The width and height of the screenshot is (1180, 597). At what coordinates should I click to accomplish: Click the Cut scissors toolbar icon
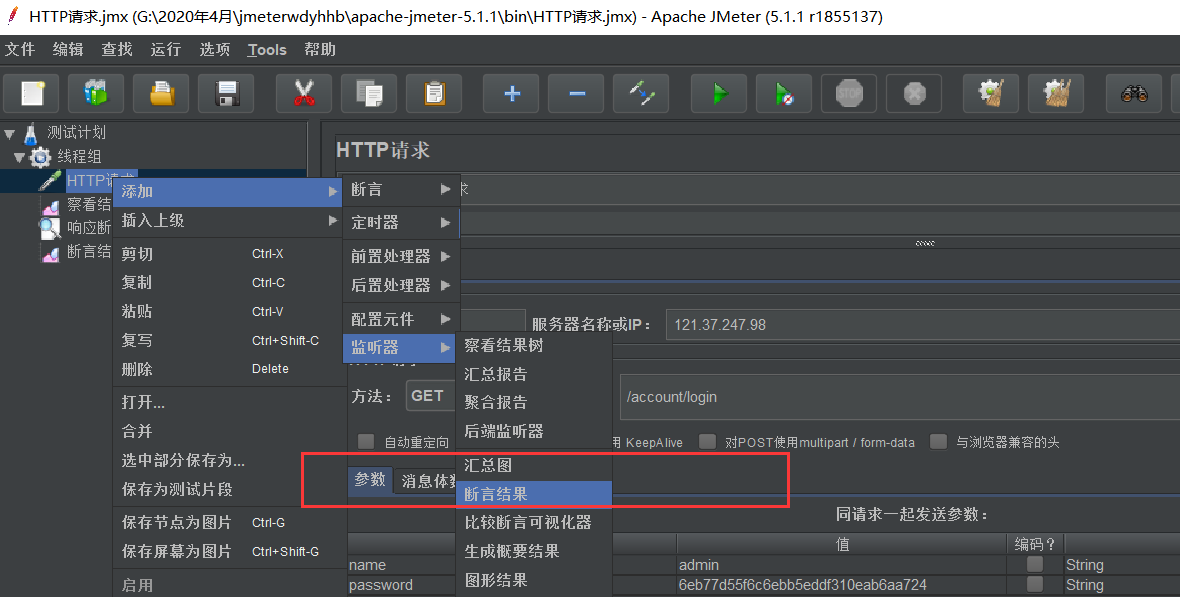pyautogui.click(x=304, y=93)
